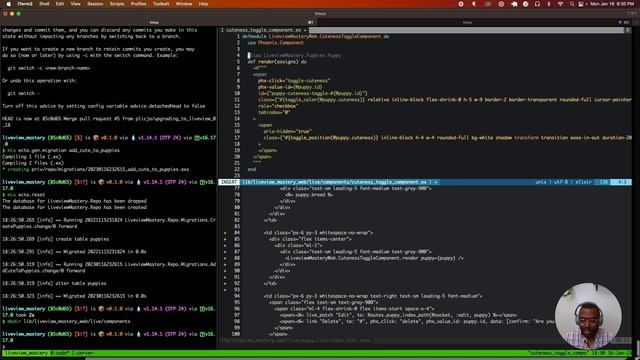The width and height of the screenshot is (640, 360).
Task: Click the 'create table puppies' log line
Action: tap(56, 239)
